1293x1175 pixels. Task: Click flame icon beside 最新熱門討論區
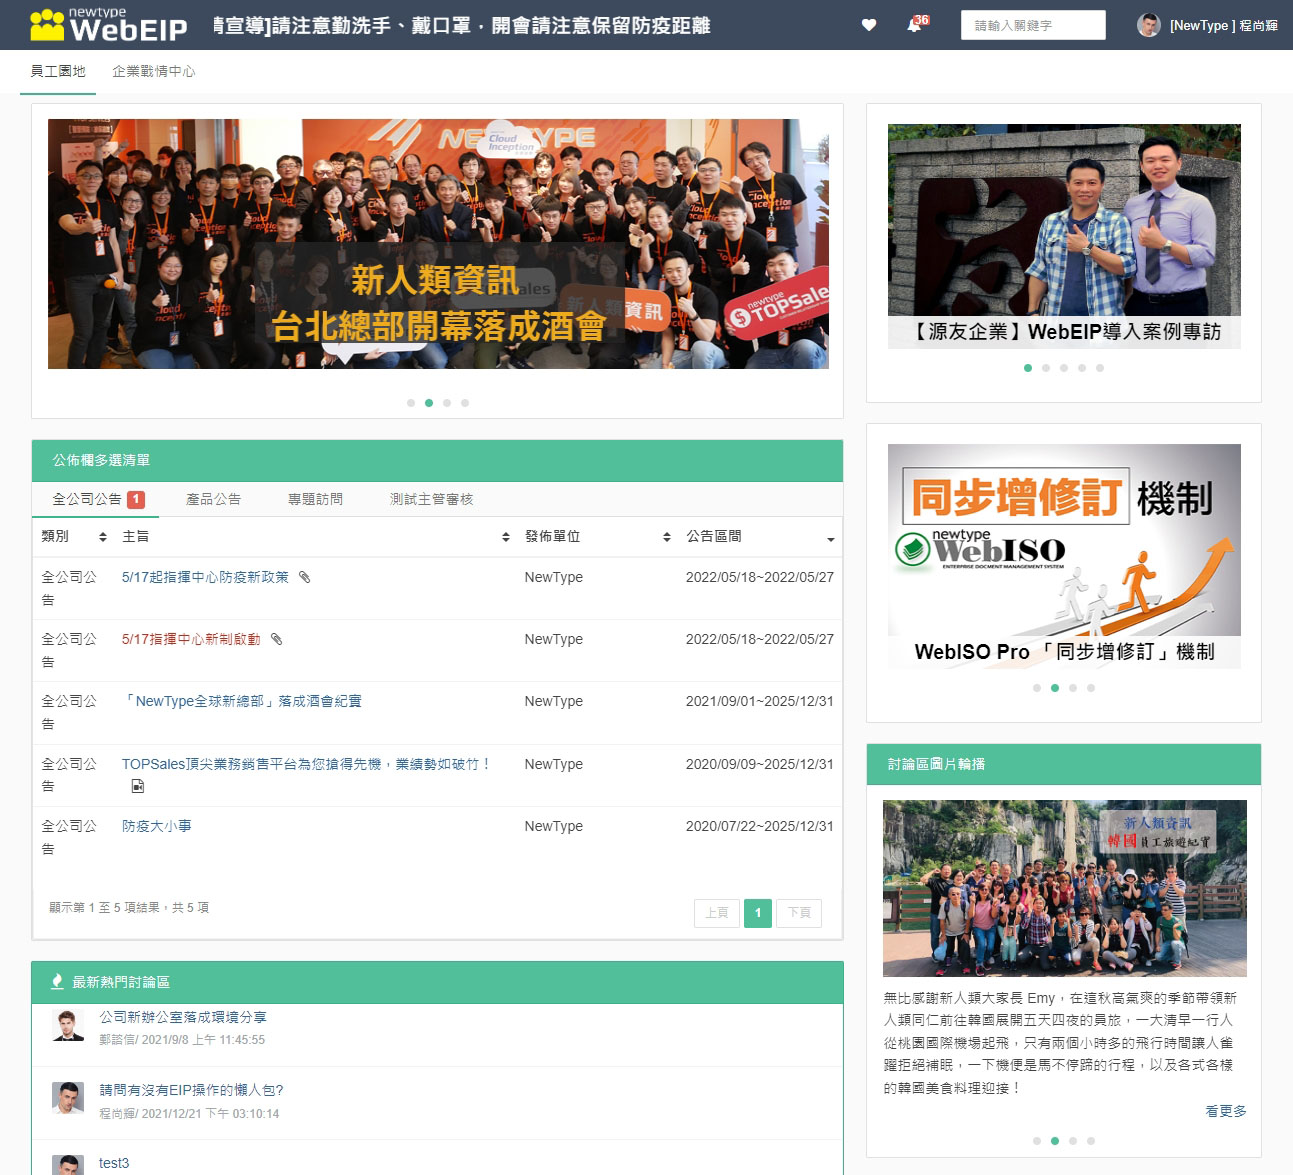click(57, 982)
